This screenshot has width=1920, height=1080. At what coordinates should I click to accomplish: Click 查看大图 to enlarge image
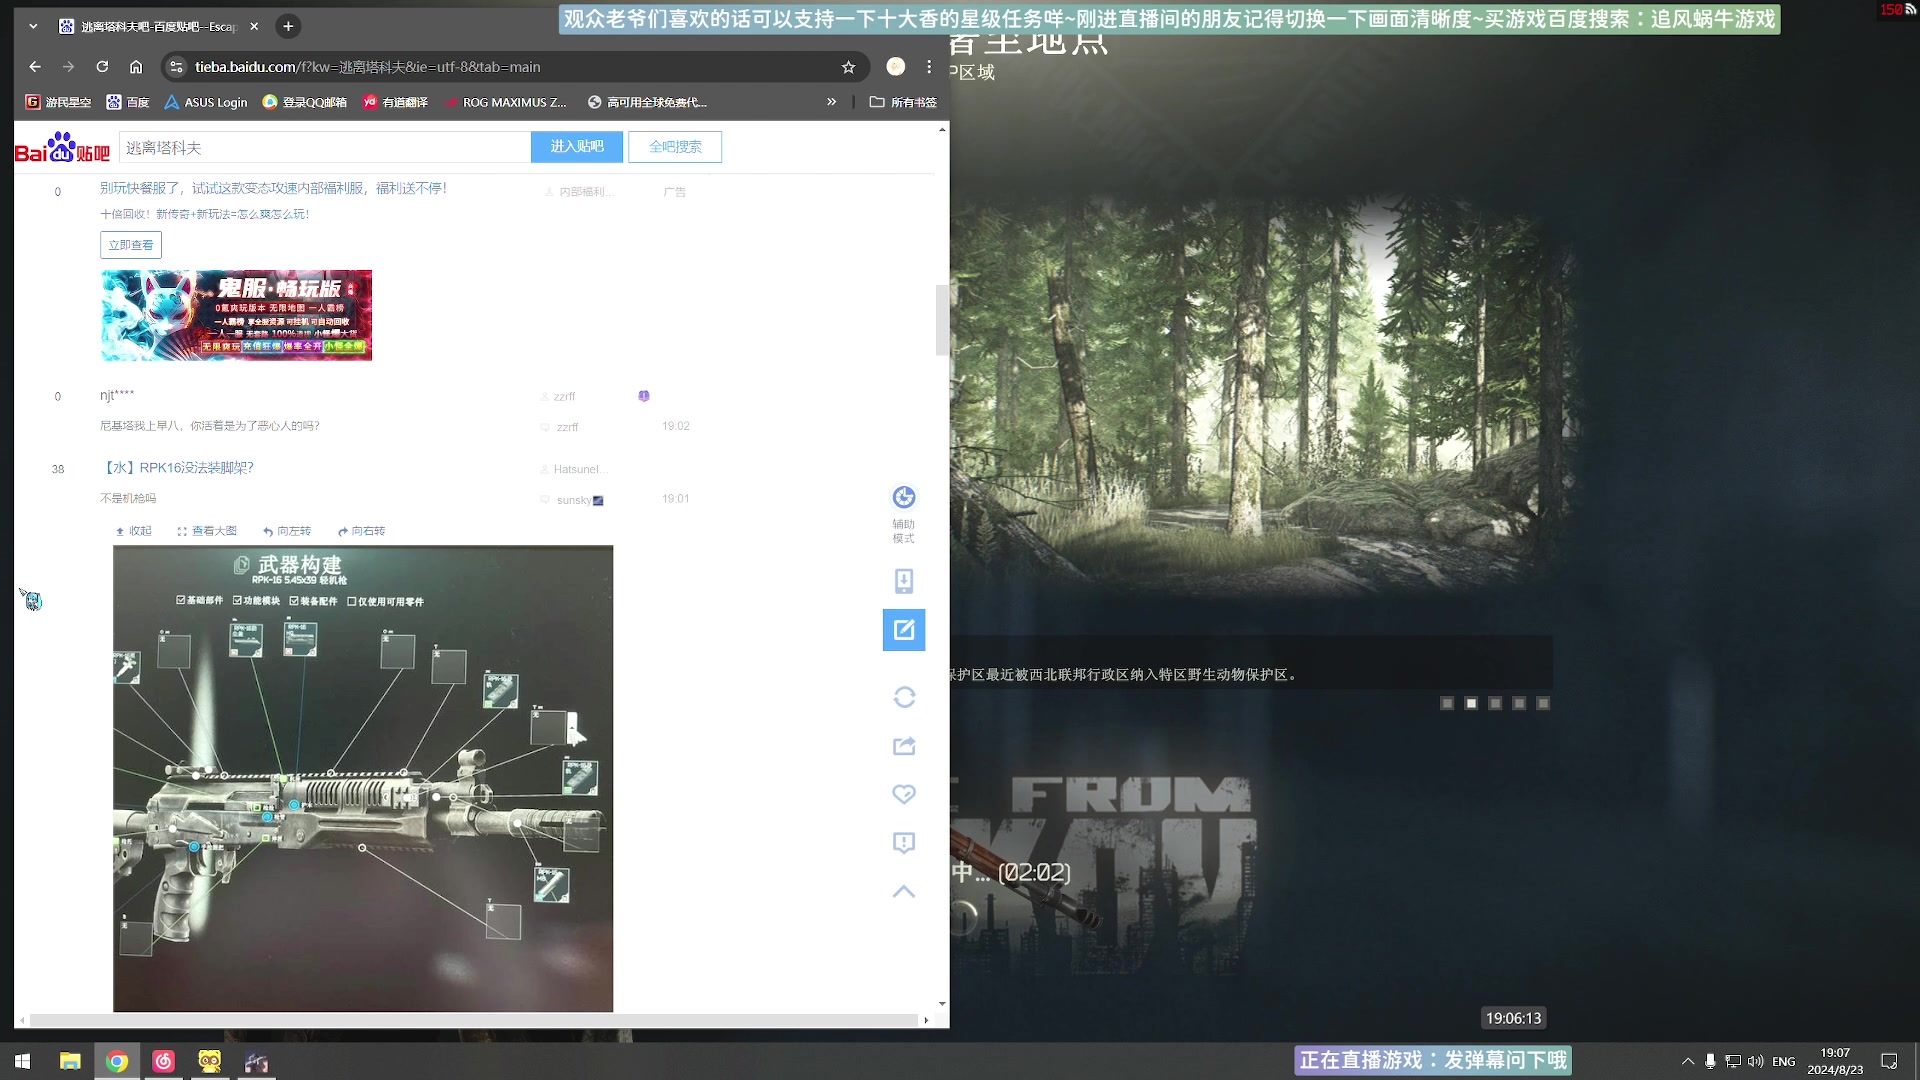(x=207, y=531)
